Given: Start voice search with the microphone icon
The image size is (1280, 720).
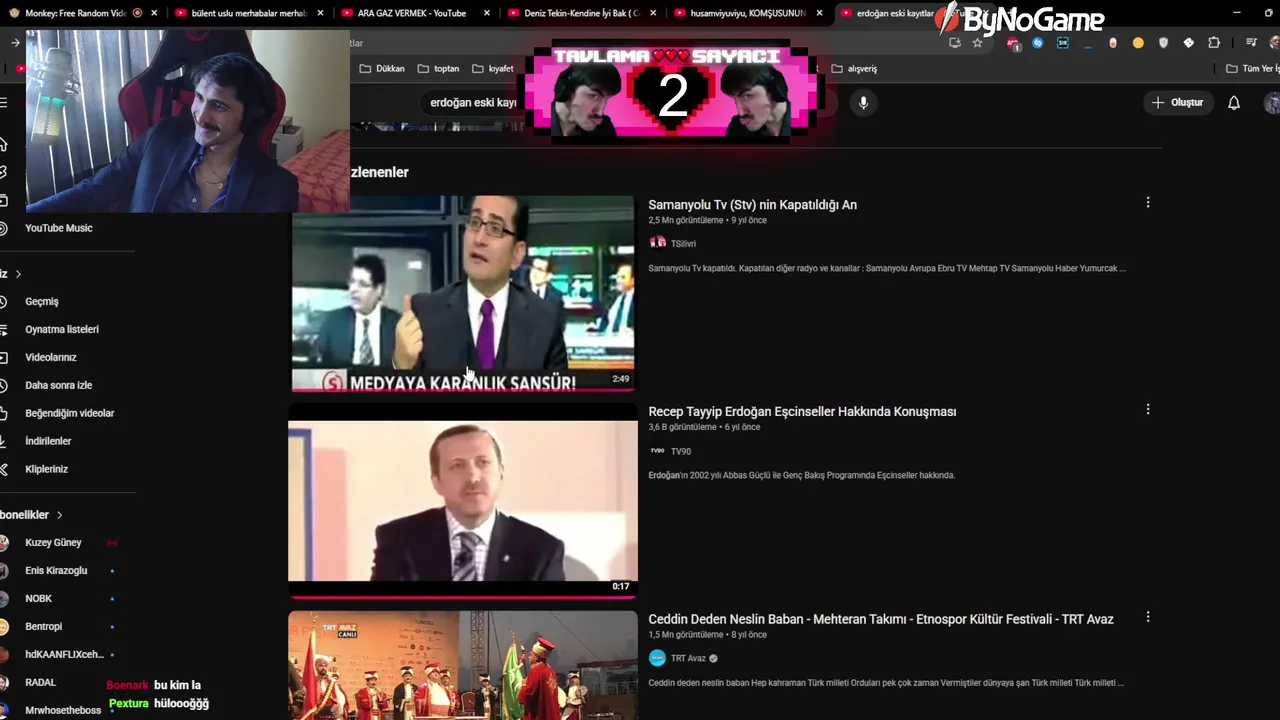Looking at the screenshot, I should point(863,102).
